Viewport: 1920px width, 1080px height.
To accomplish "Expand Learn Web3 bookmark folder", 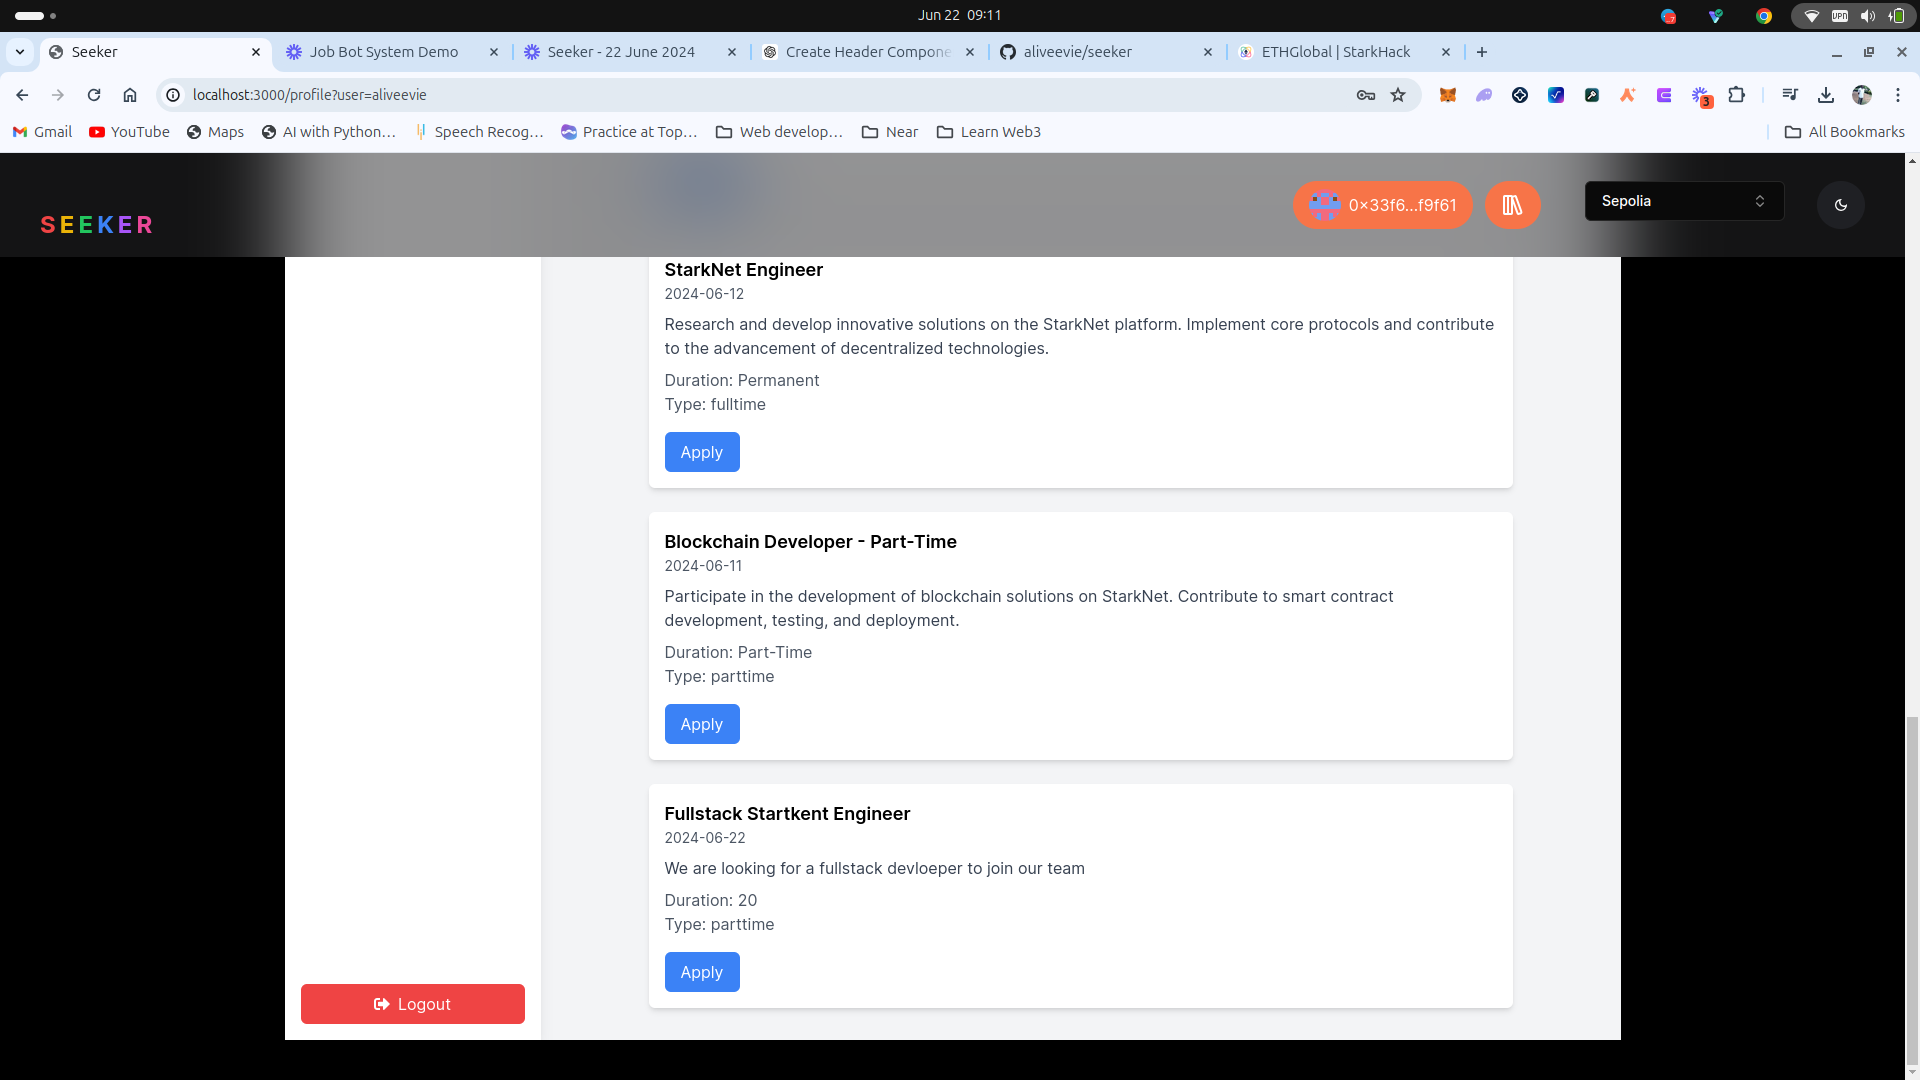I will pyautogui.click(x=989, y=132).
